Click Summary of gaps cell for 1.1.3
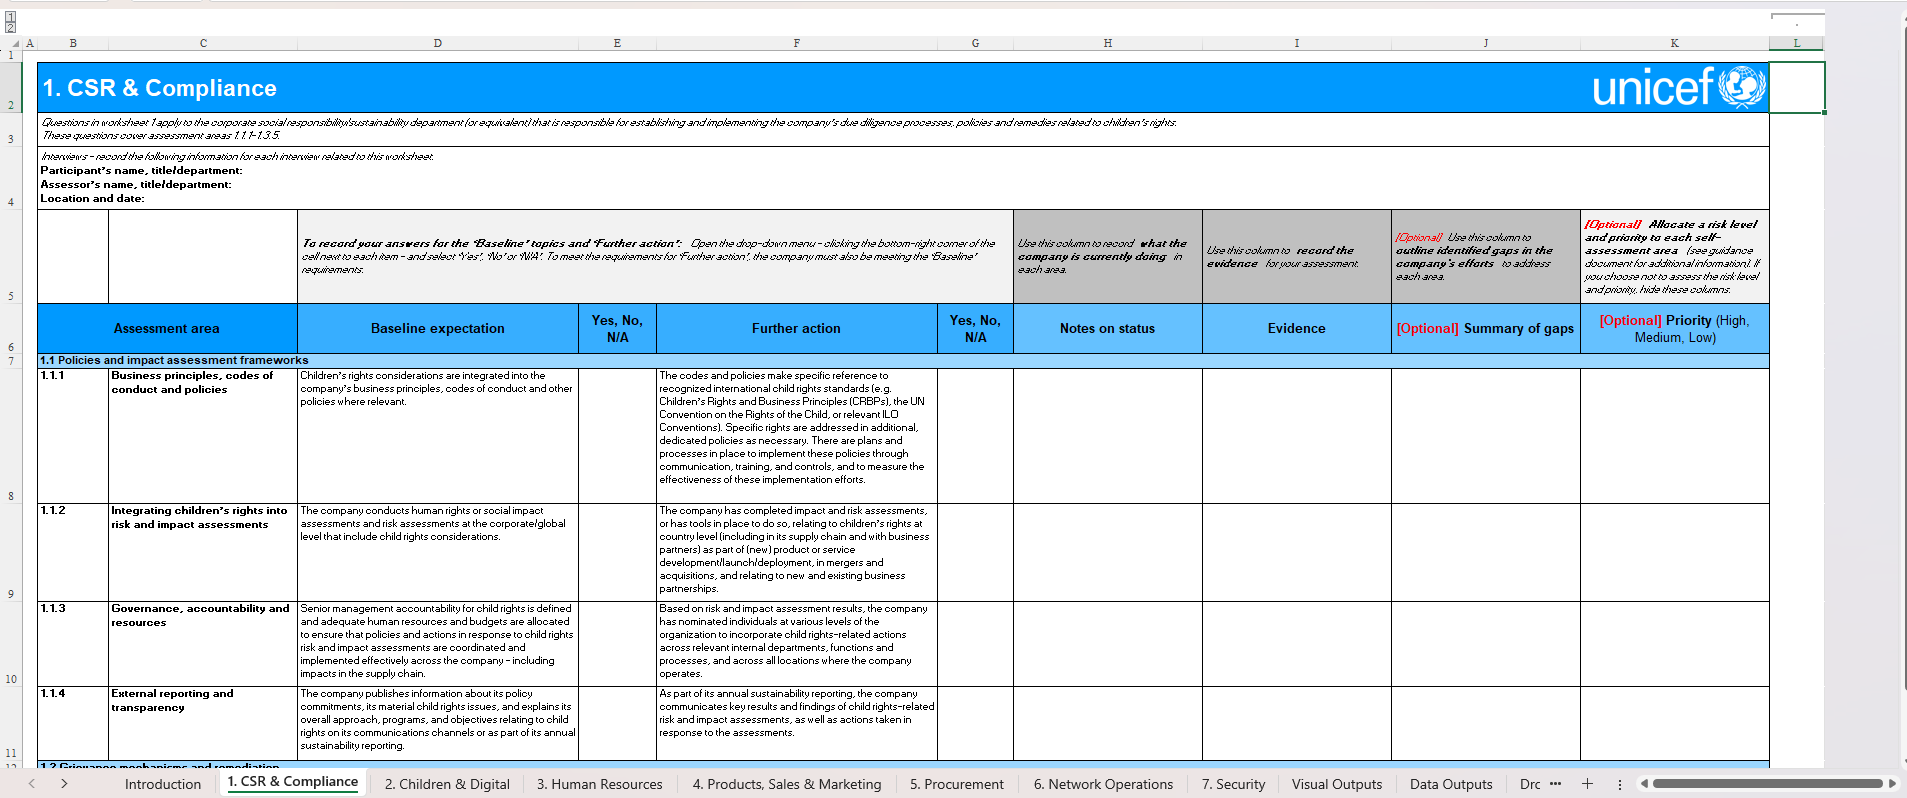This screenshot has height=798, width=1907. (x=1486, y=644)
